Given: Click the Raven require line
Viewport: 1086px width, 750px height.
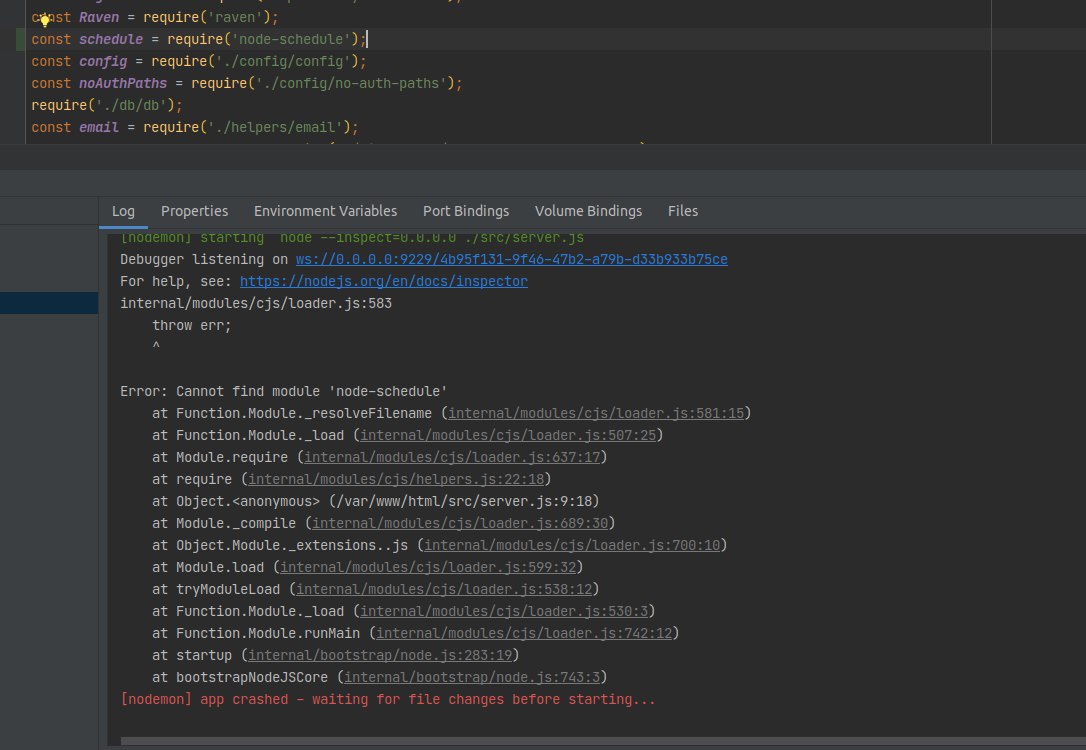Looking at the screenshot, I should point(154,17).
